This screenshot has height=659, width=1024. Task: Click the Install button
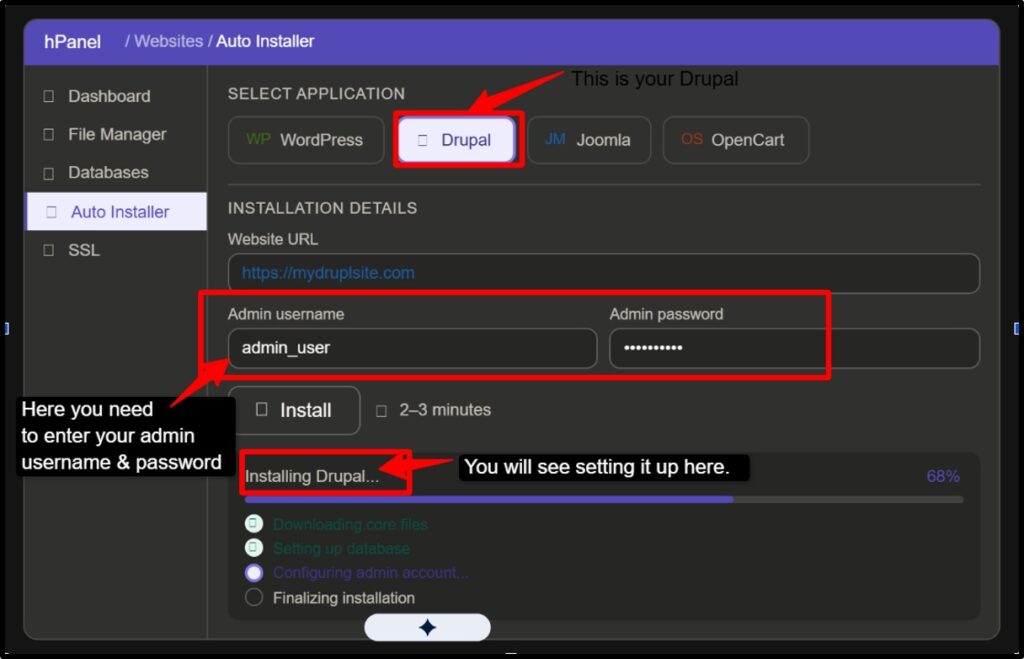(294, 410)
